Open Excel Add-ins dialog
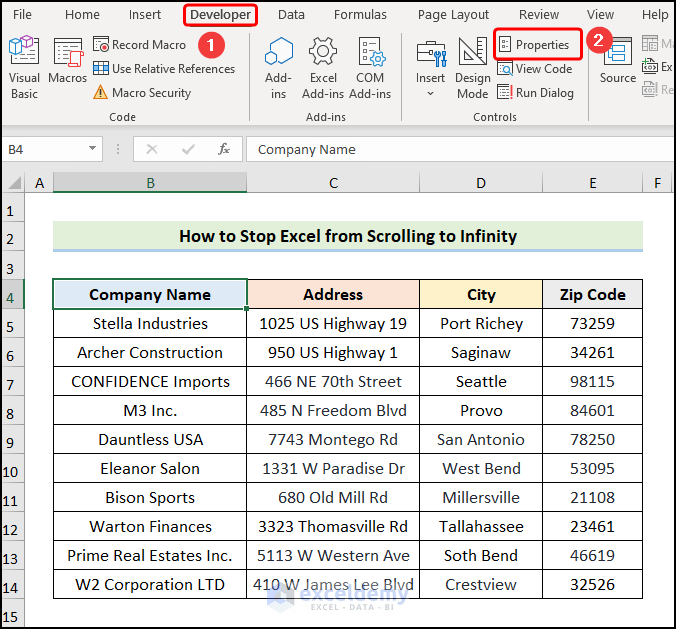This screenshot has height=629, width=676. [323, 69]
